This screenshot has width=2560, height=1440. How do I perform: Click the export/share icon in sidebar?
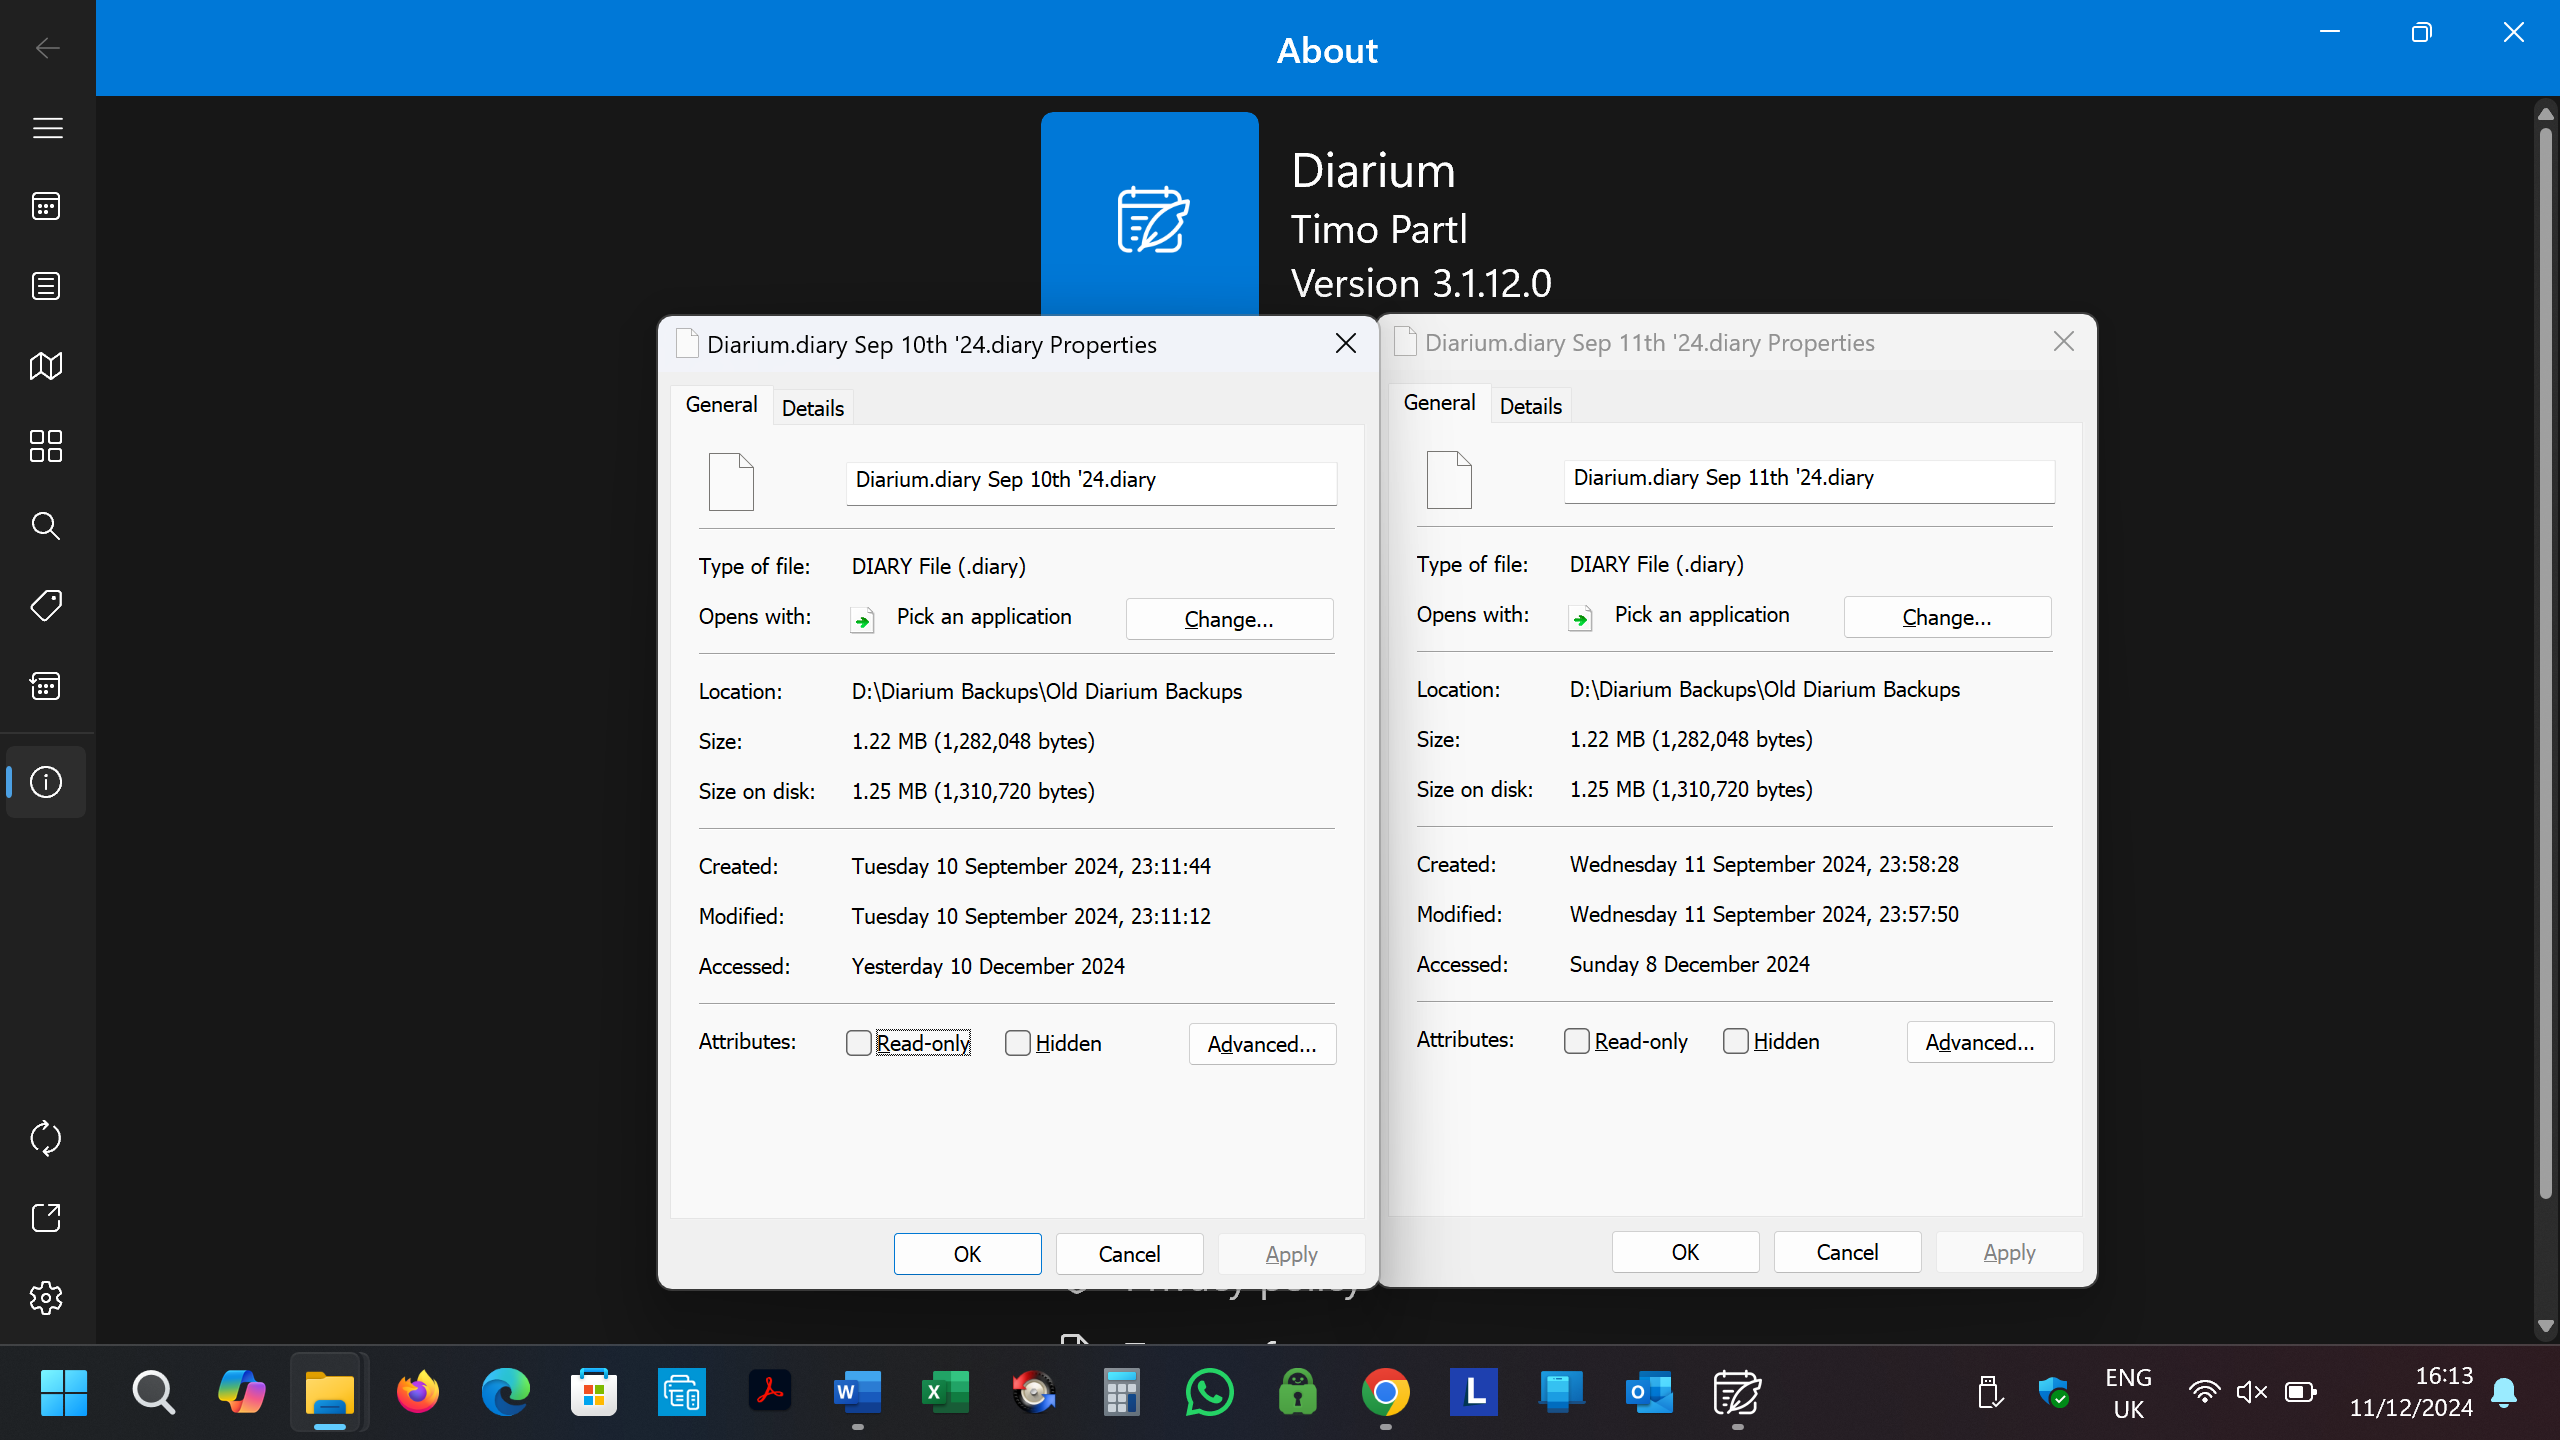tap(46, 1218)
